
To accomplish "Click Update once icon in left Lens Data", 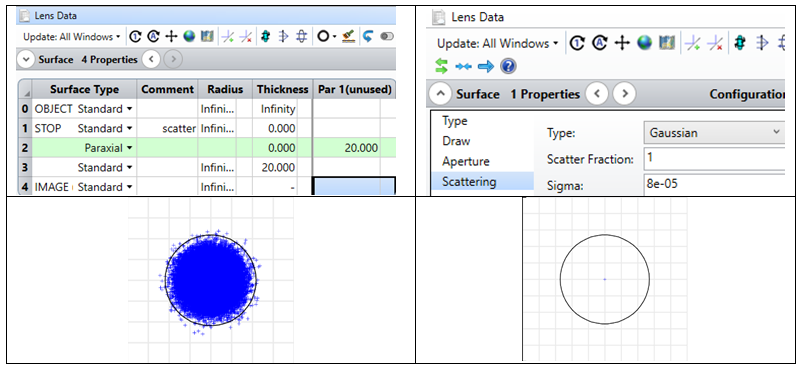I will (x=135, y=37).
